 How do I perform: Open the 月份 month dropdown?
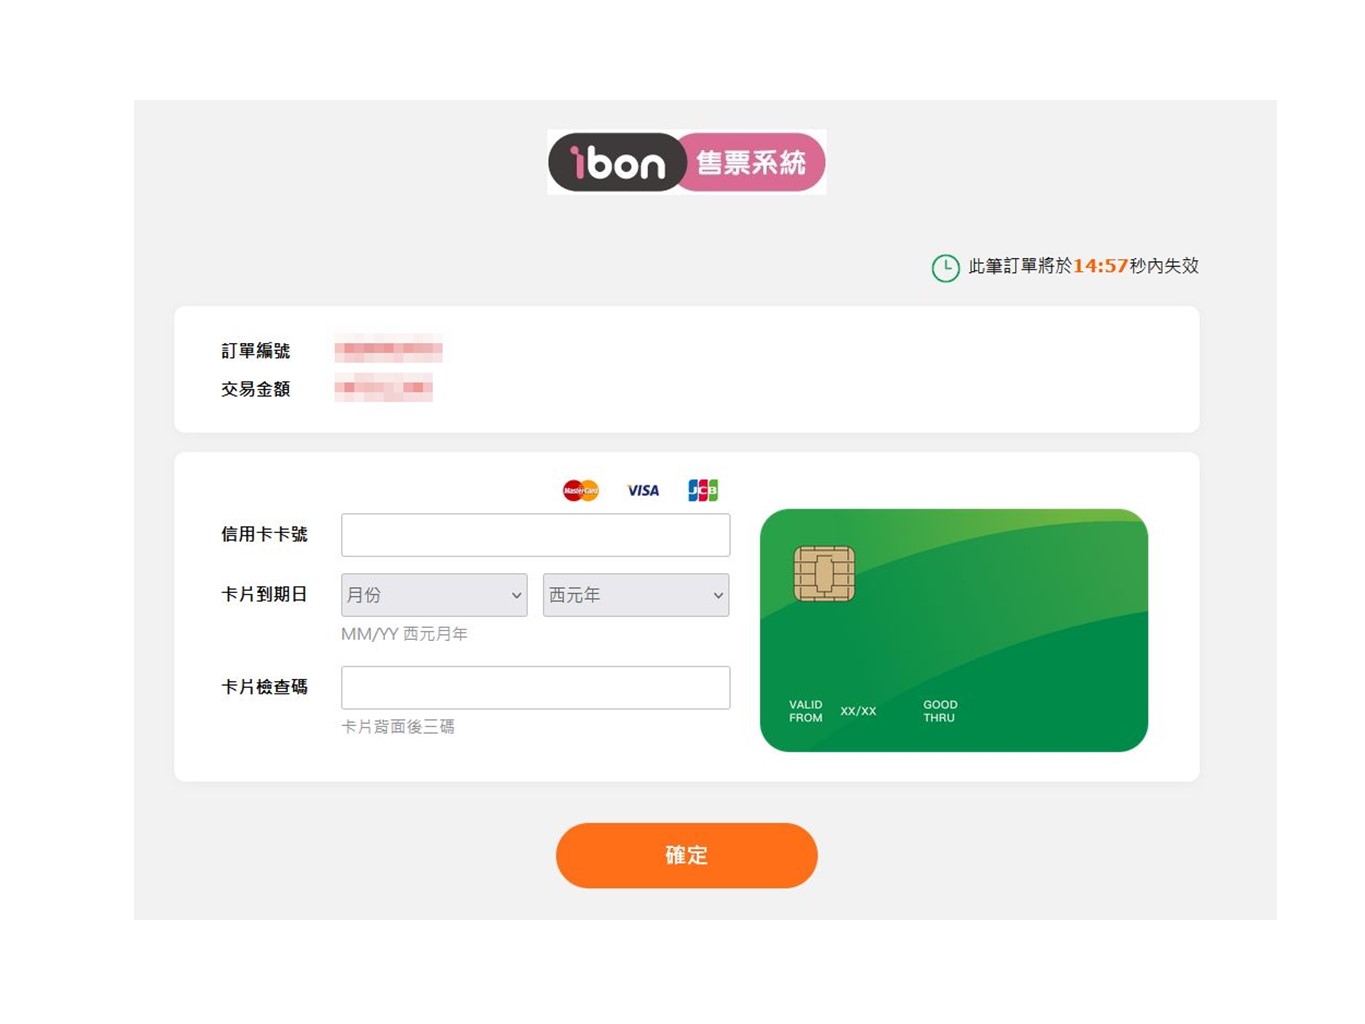(x=434, y=595)
